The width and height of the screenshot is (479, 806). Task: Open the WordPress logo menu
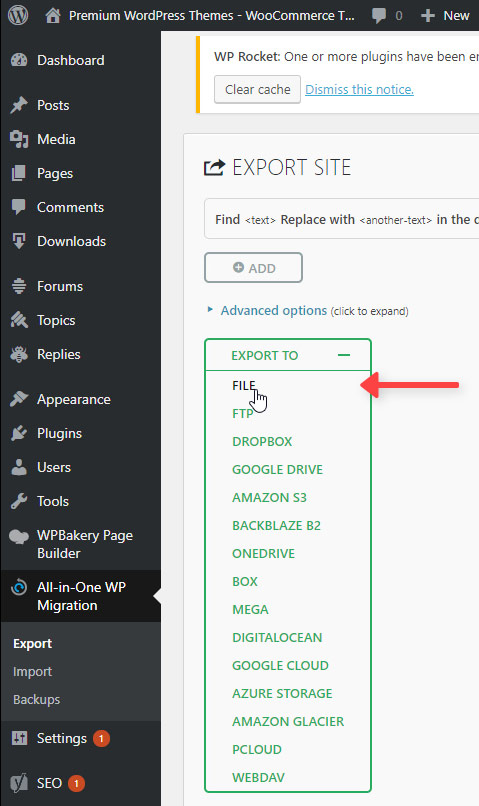point(18,15)
